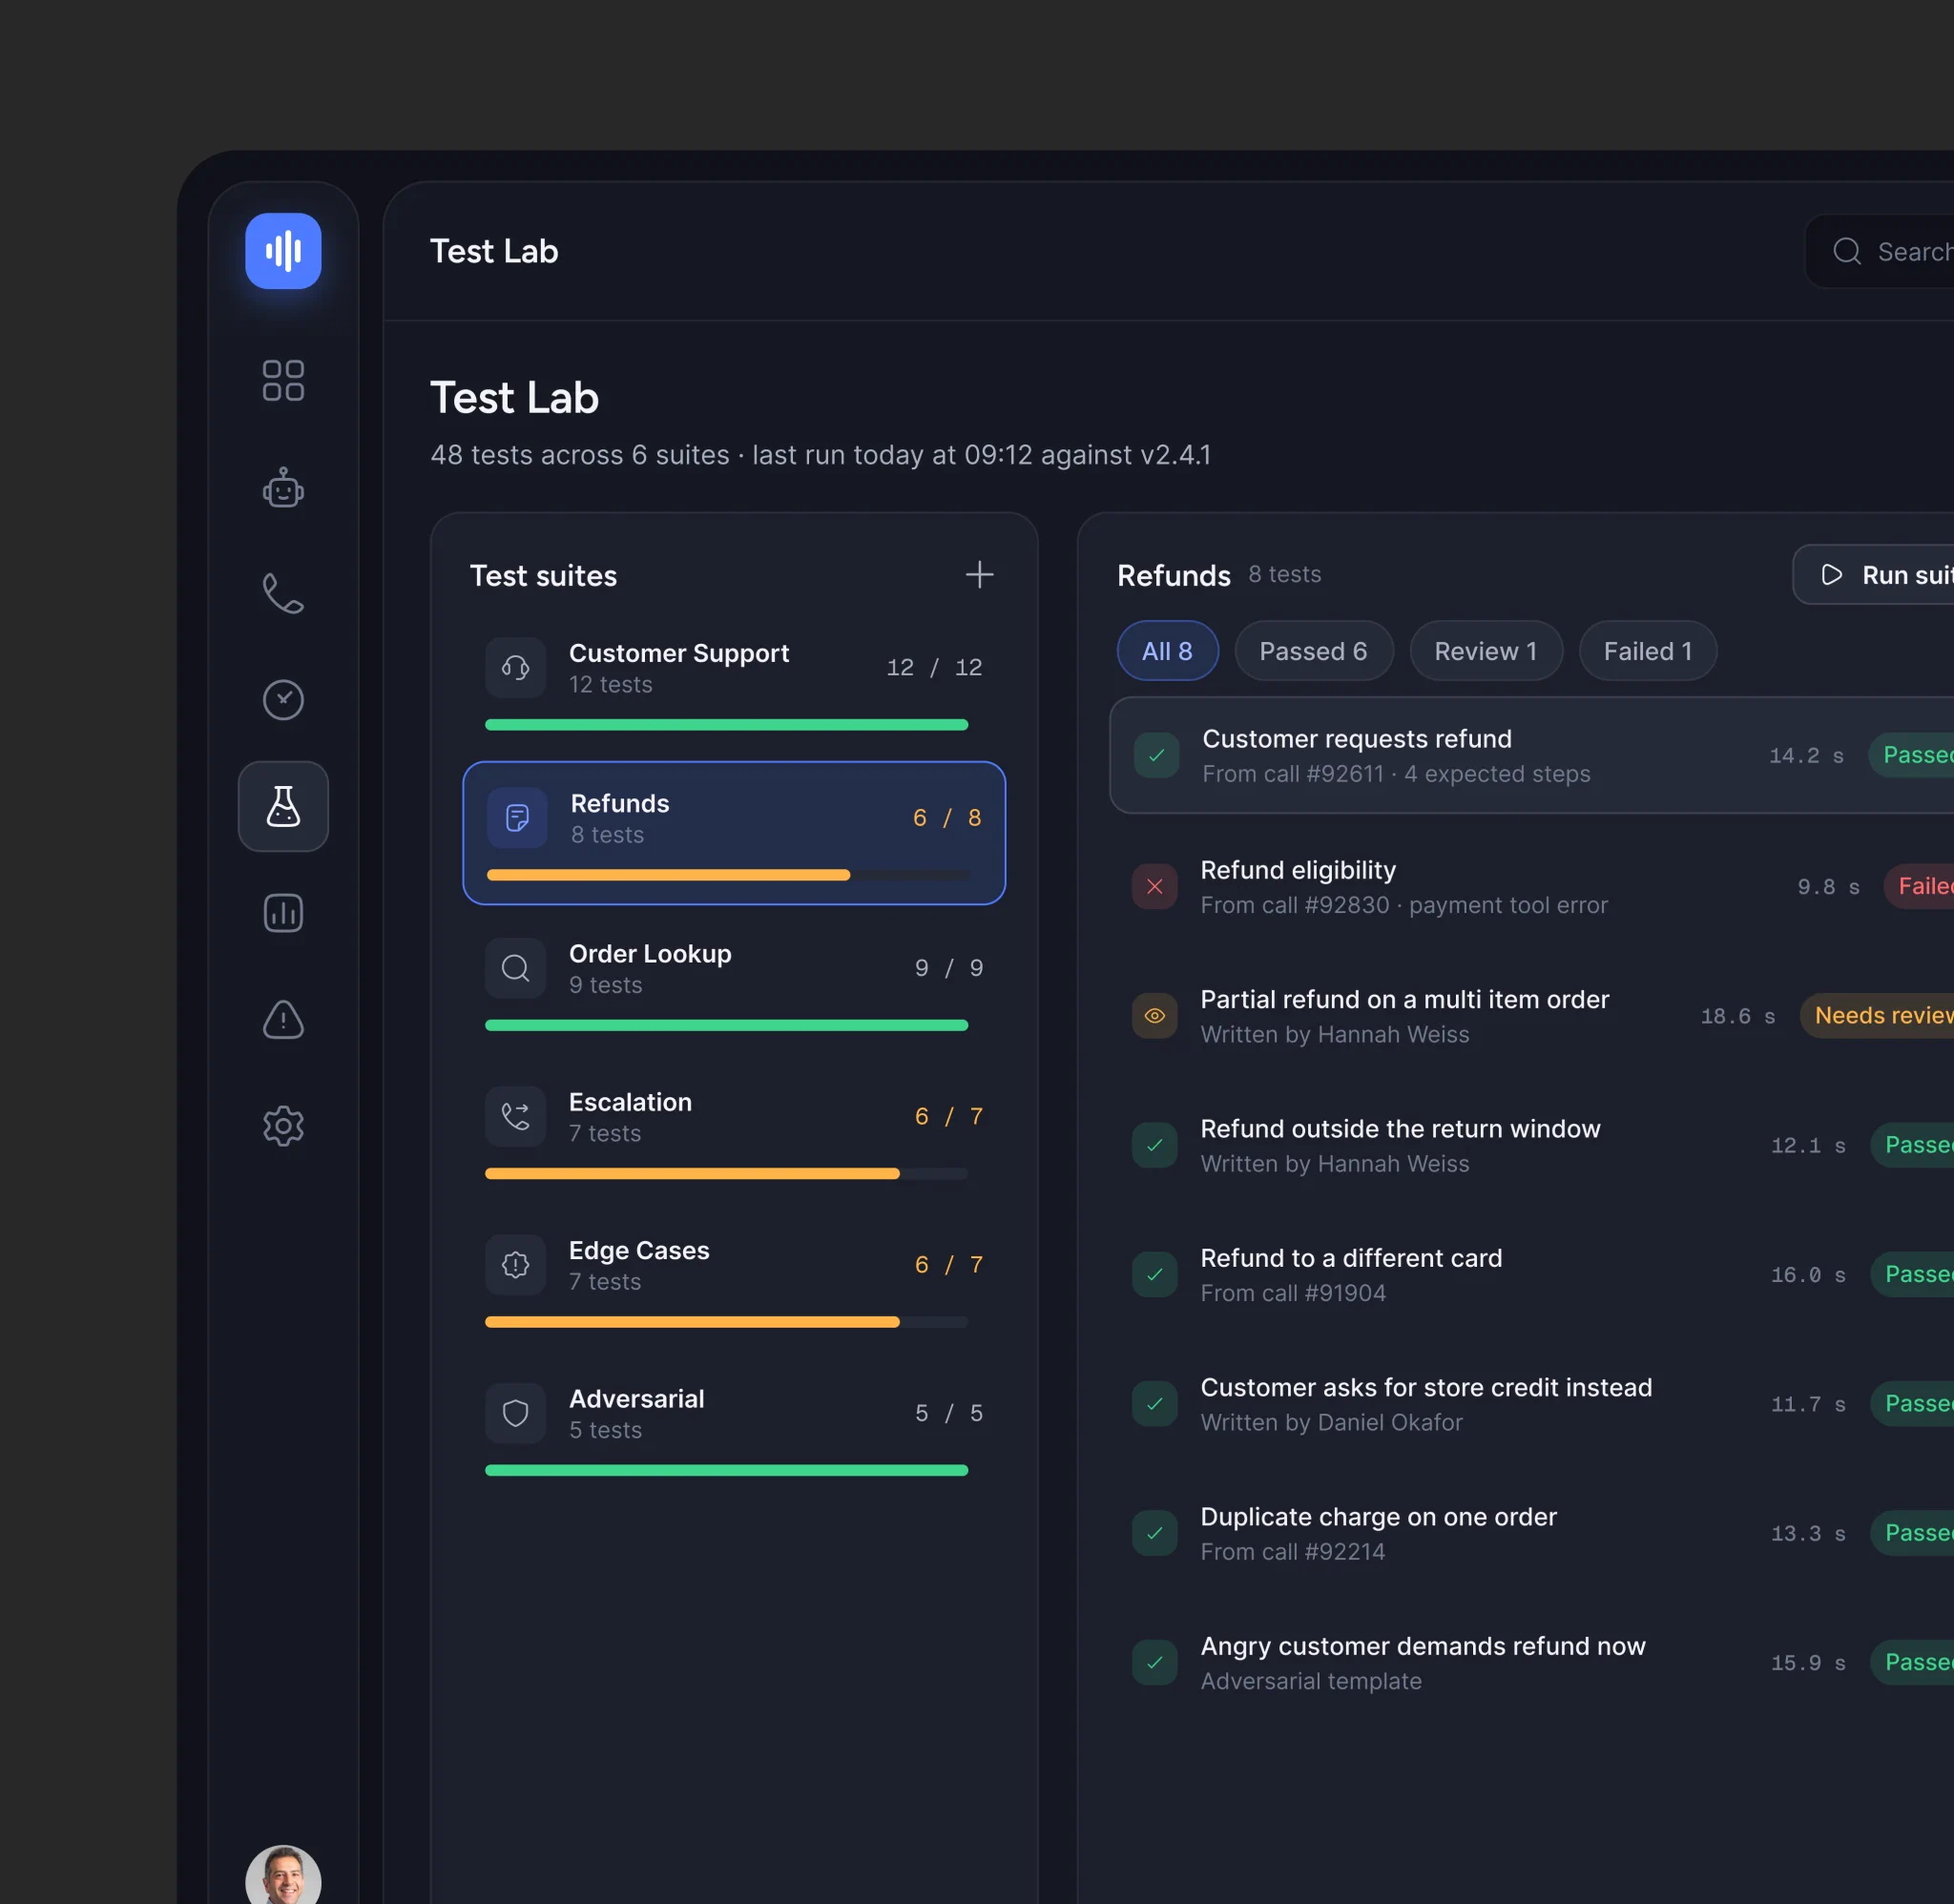
Task: Open the Refund eligibility test
Action: coord(1532,886)
